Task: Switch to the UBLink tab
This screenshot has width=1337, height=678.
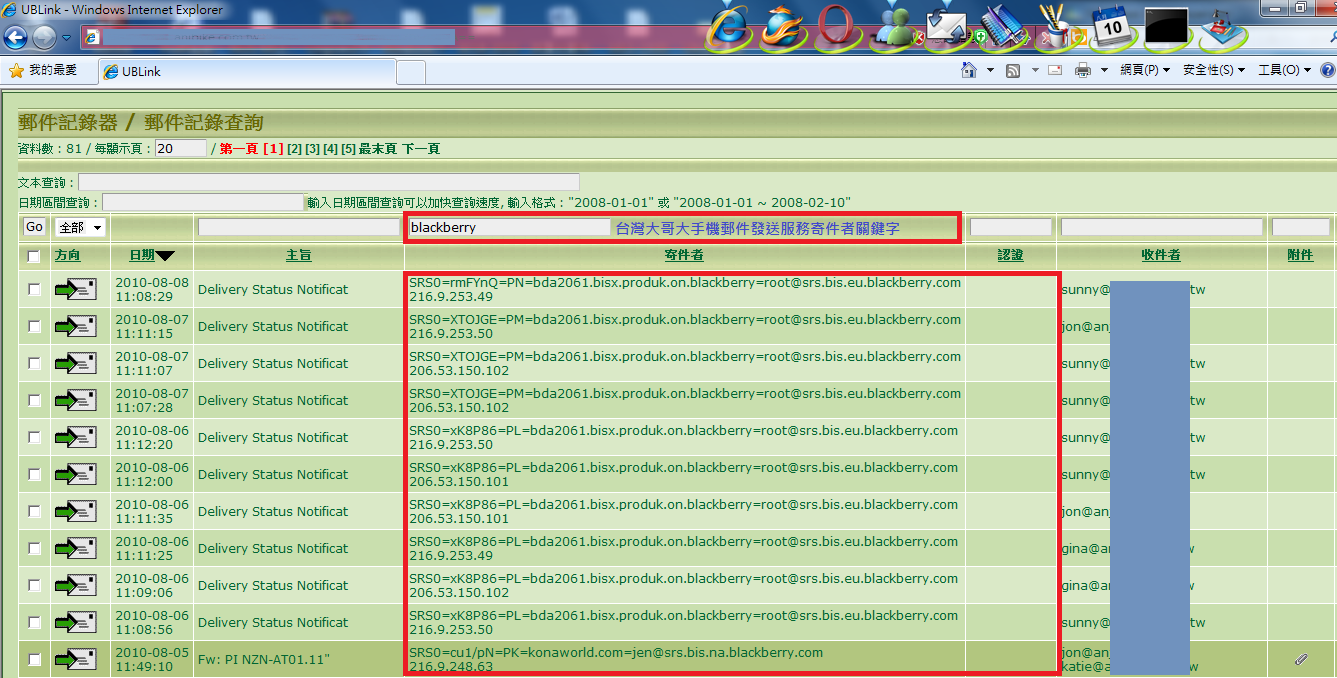Action: [247, 72]
